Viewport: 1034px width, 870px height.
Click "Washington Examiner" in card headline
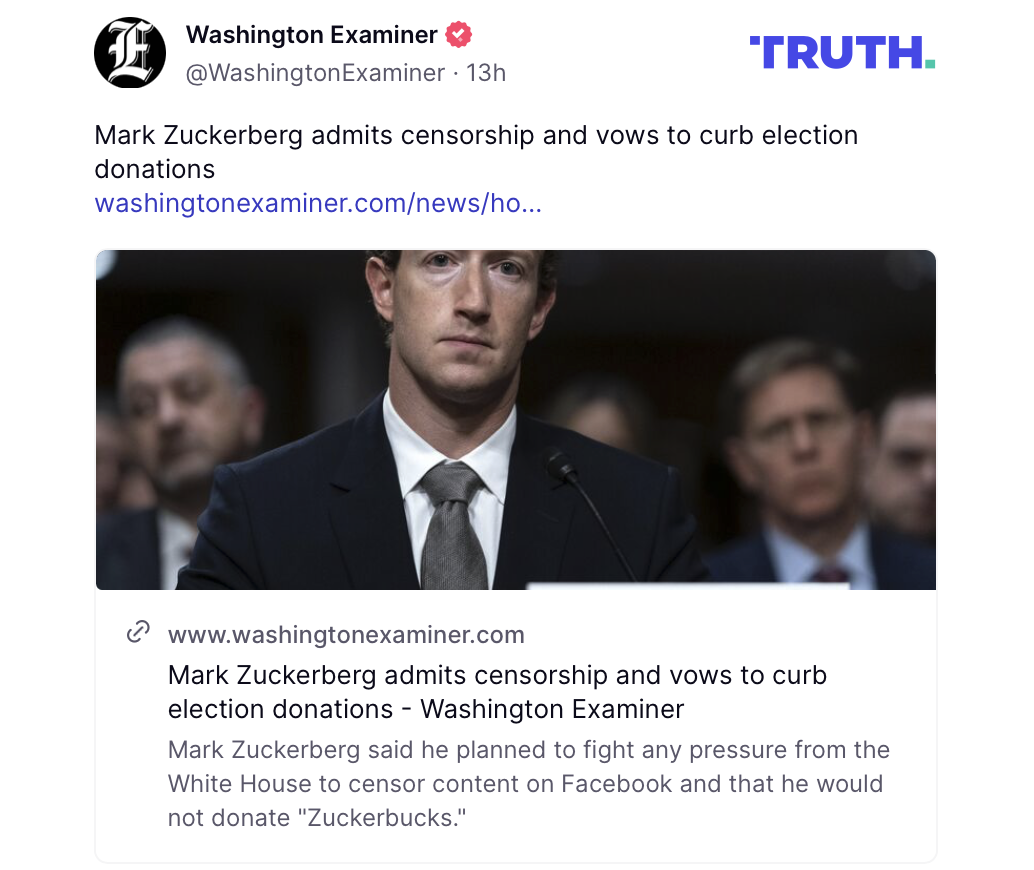point(553,710)
